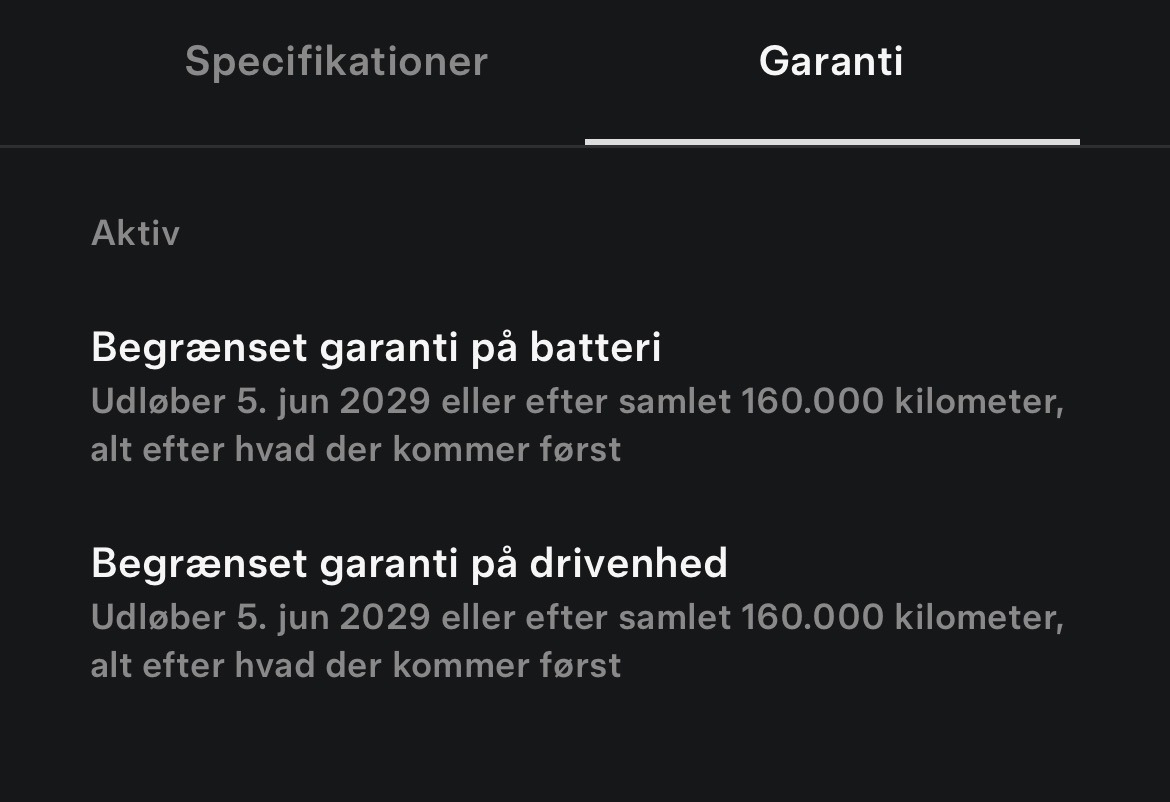
Task: Click Udløber in the battery warranty description
Action: (x=158, y=402)
